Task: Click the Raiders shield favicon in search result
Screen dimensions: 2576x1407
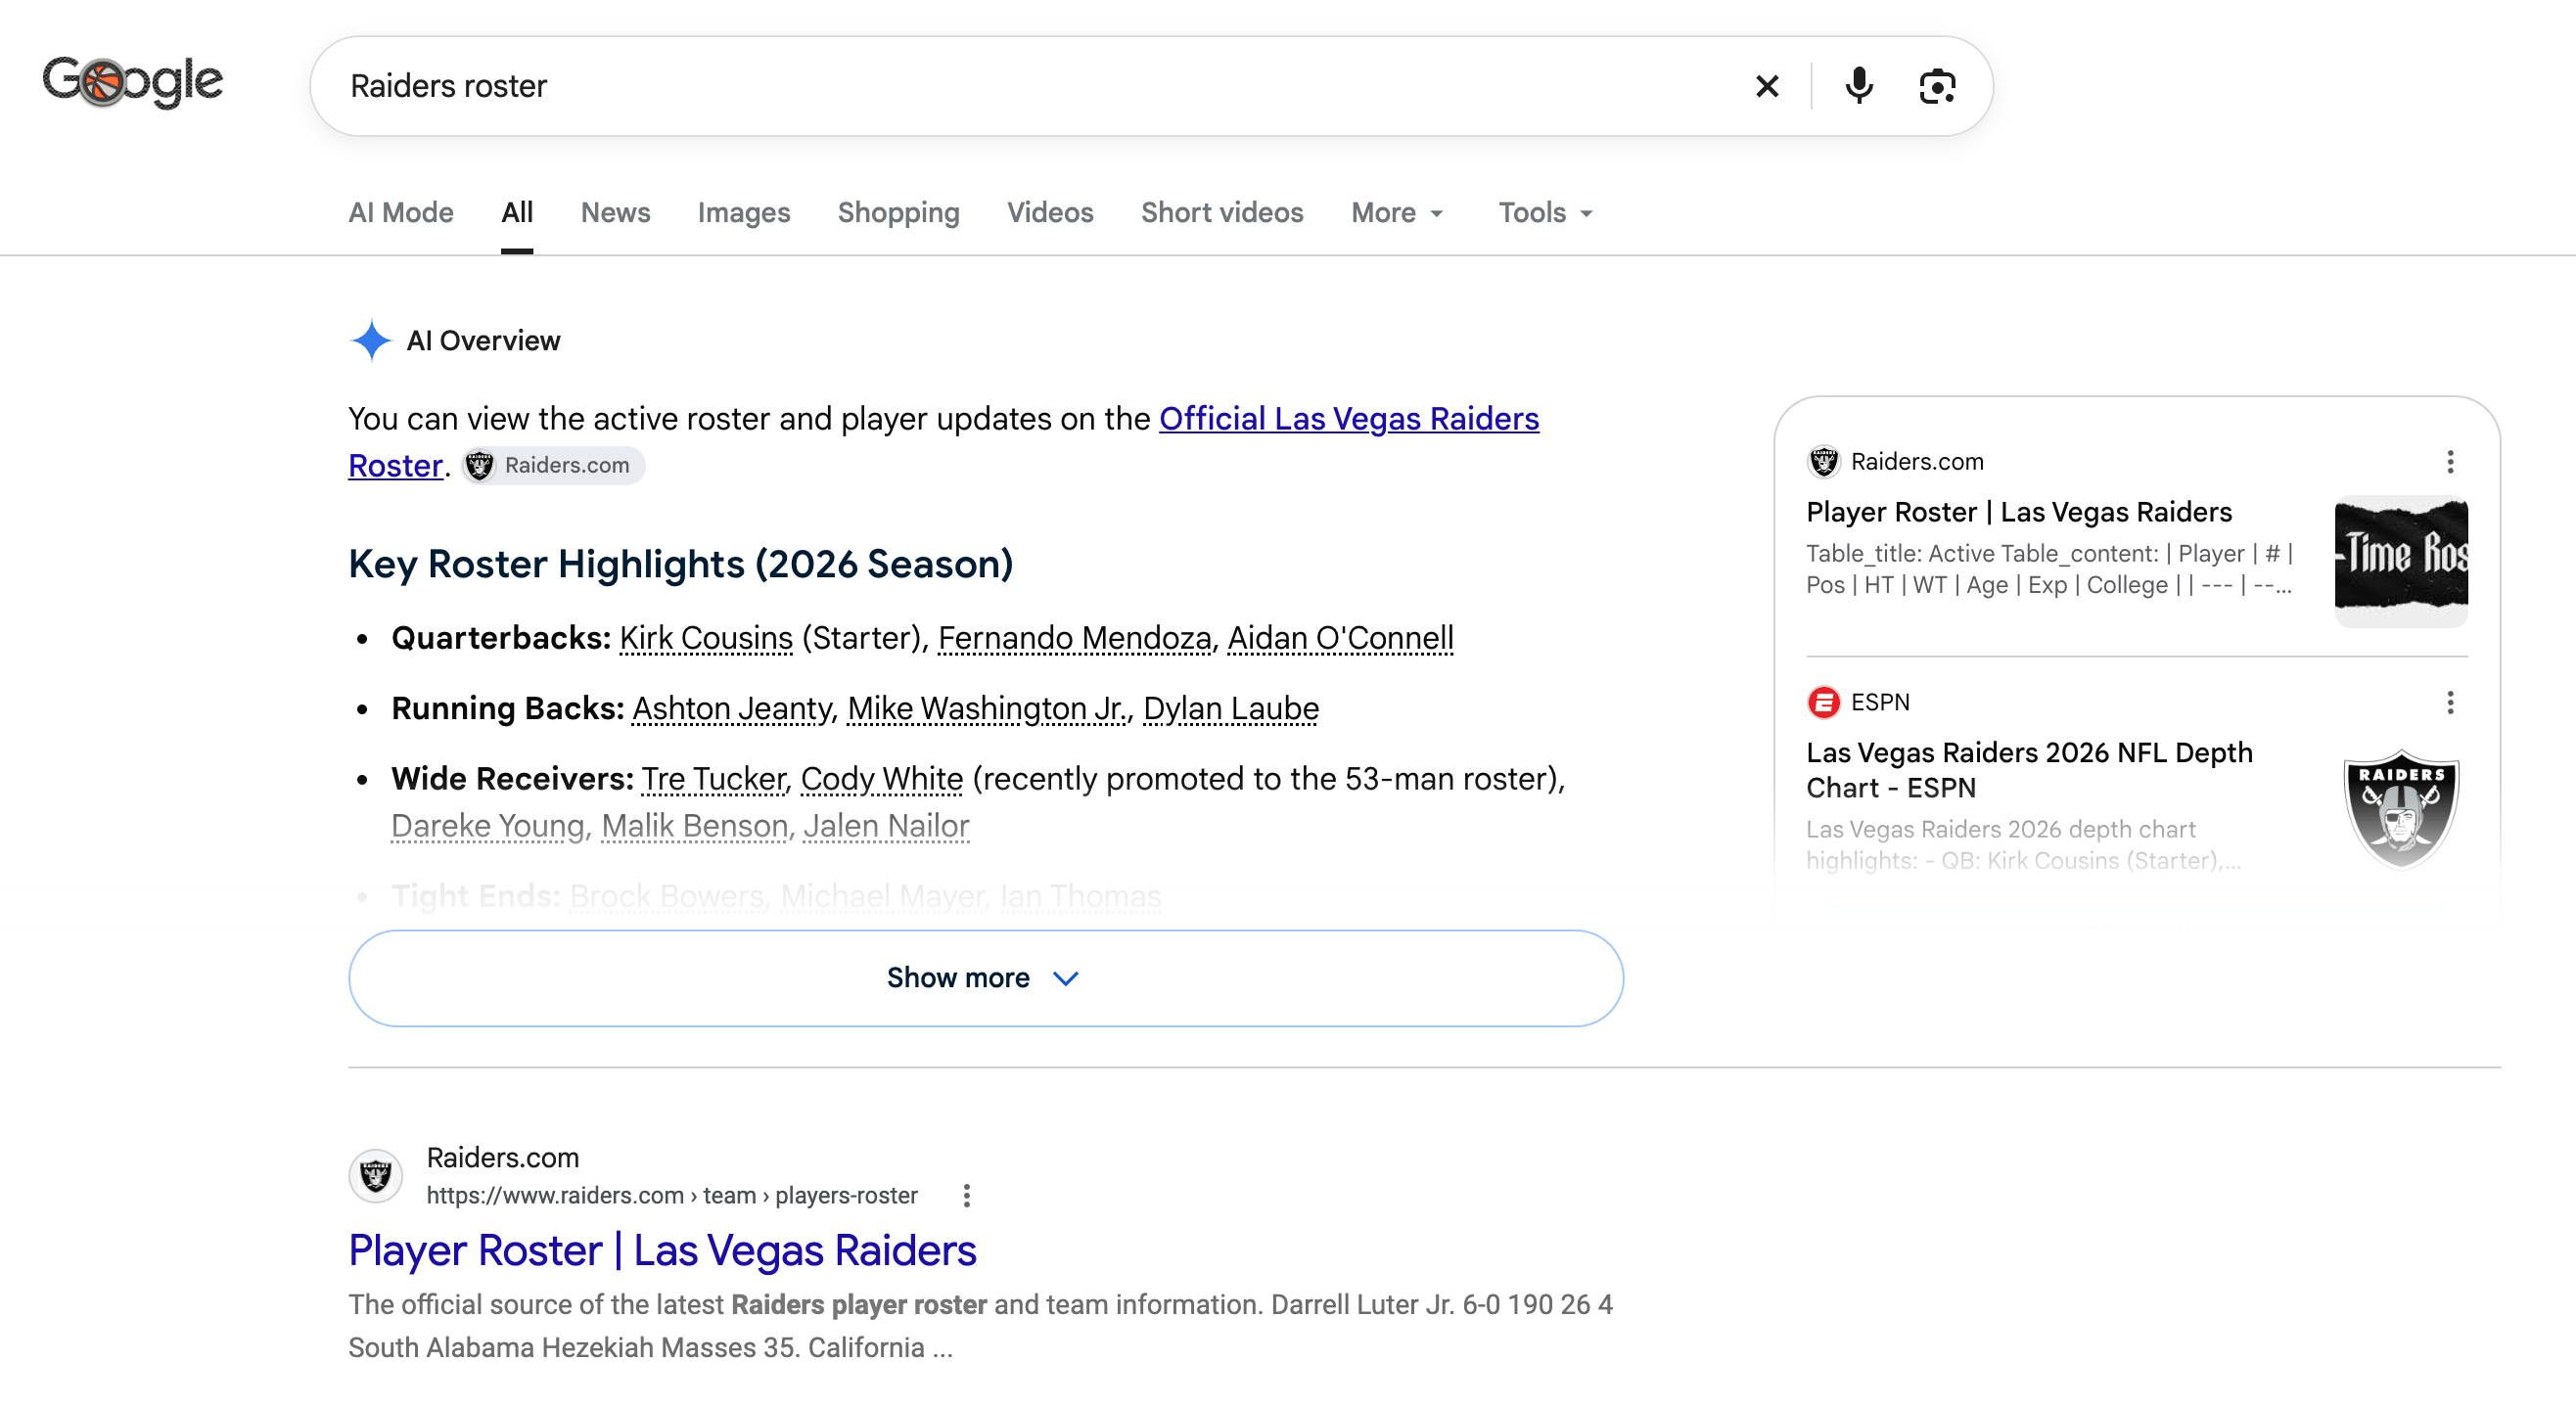Action: 375,1176
